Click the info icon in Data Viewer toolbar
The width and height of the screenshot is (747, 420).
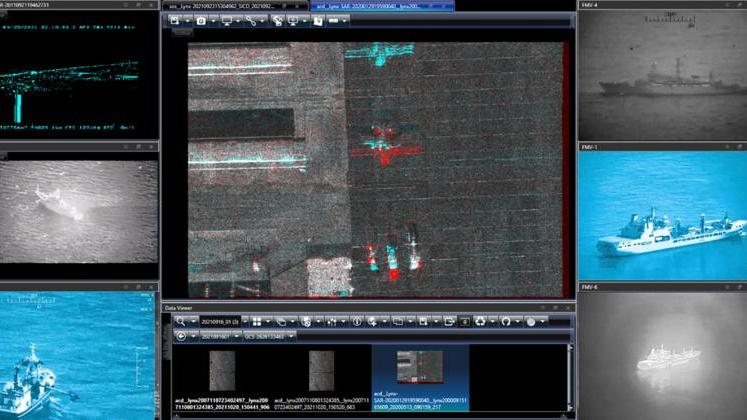click(357, 322)
